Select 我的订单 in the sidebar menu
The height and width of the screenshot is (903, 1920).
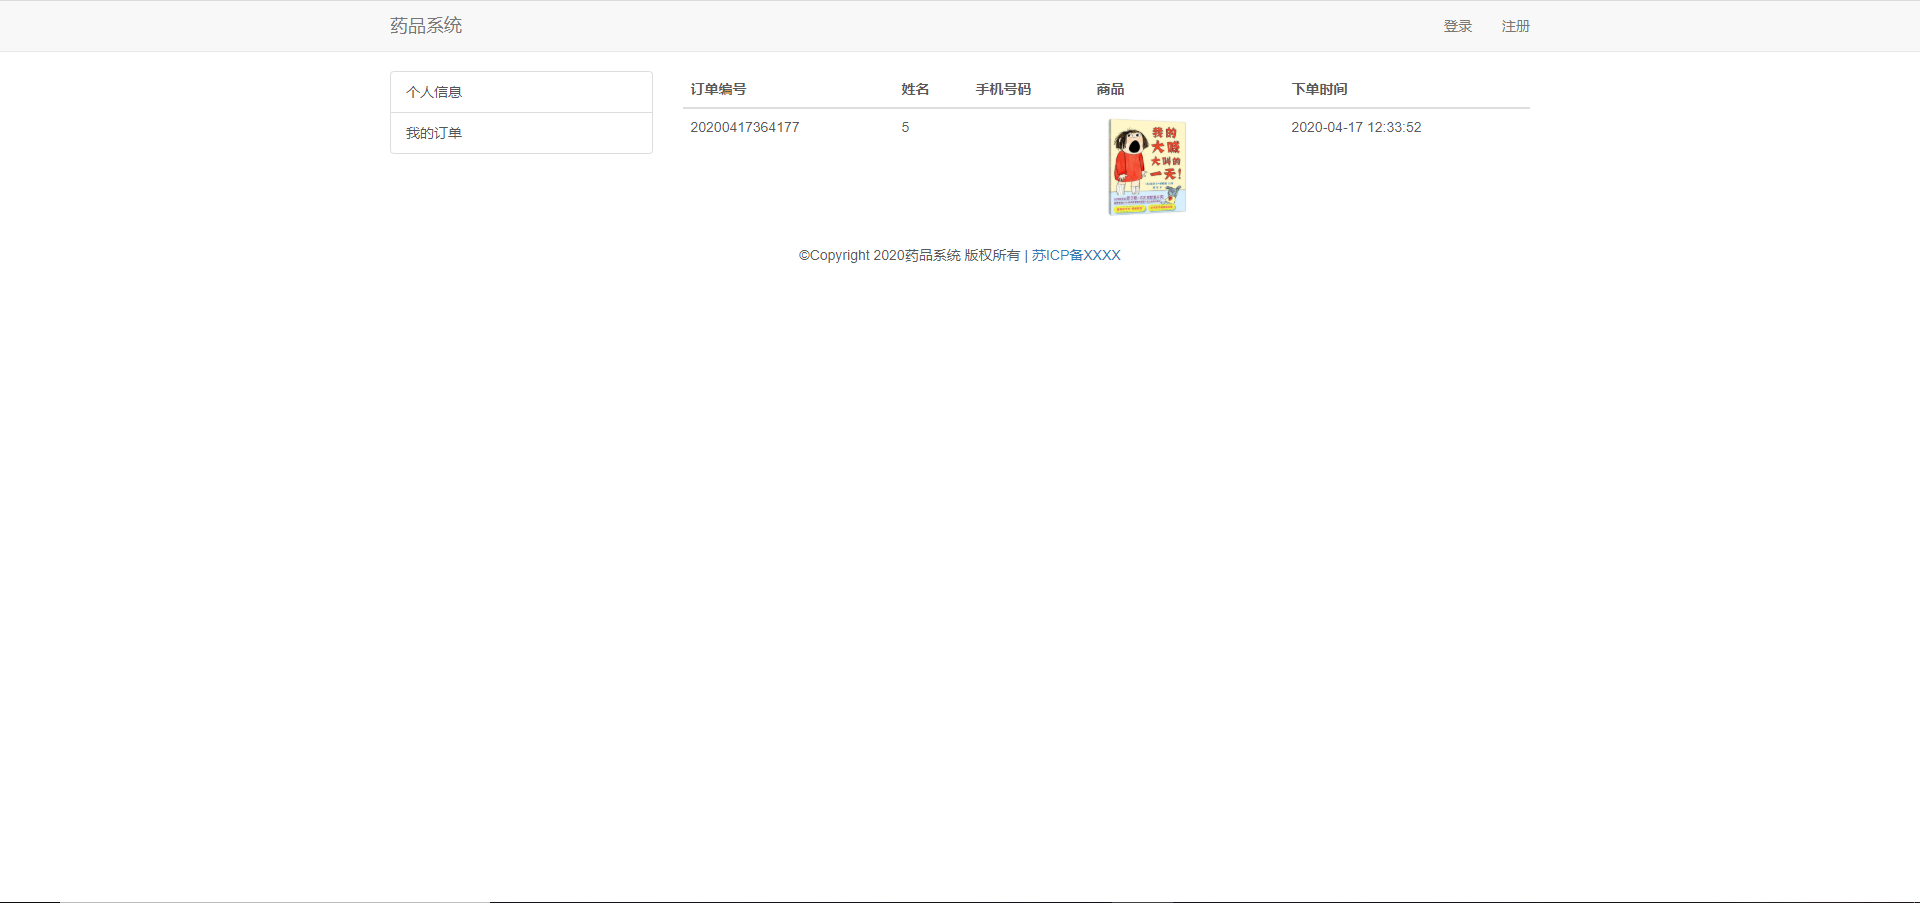coord(434,132)
